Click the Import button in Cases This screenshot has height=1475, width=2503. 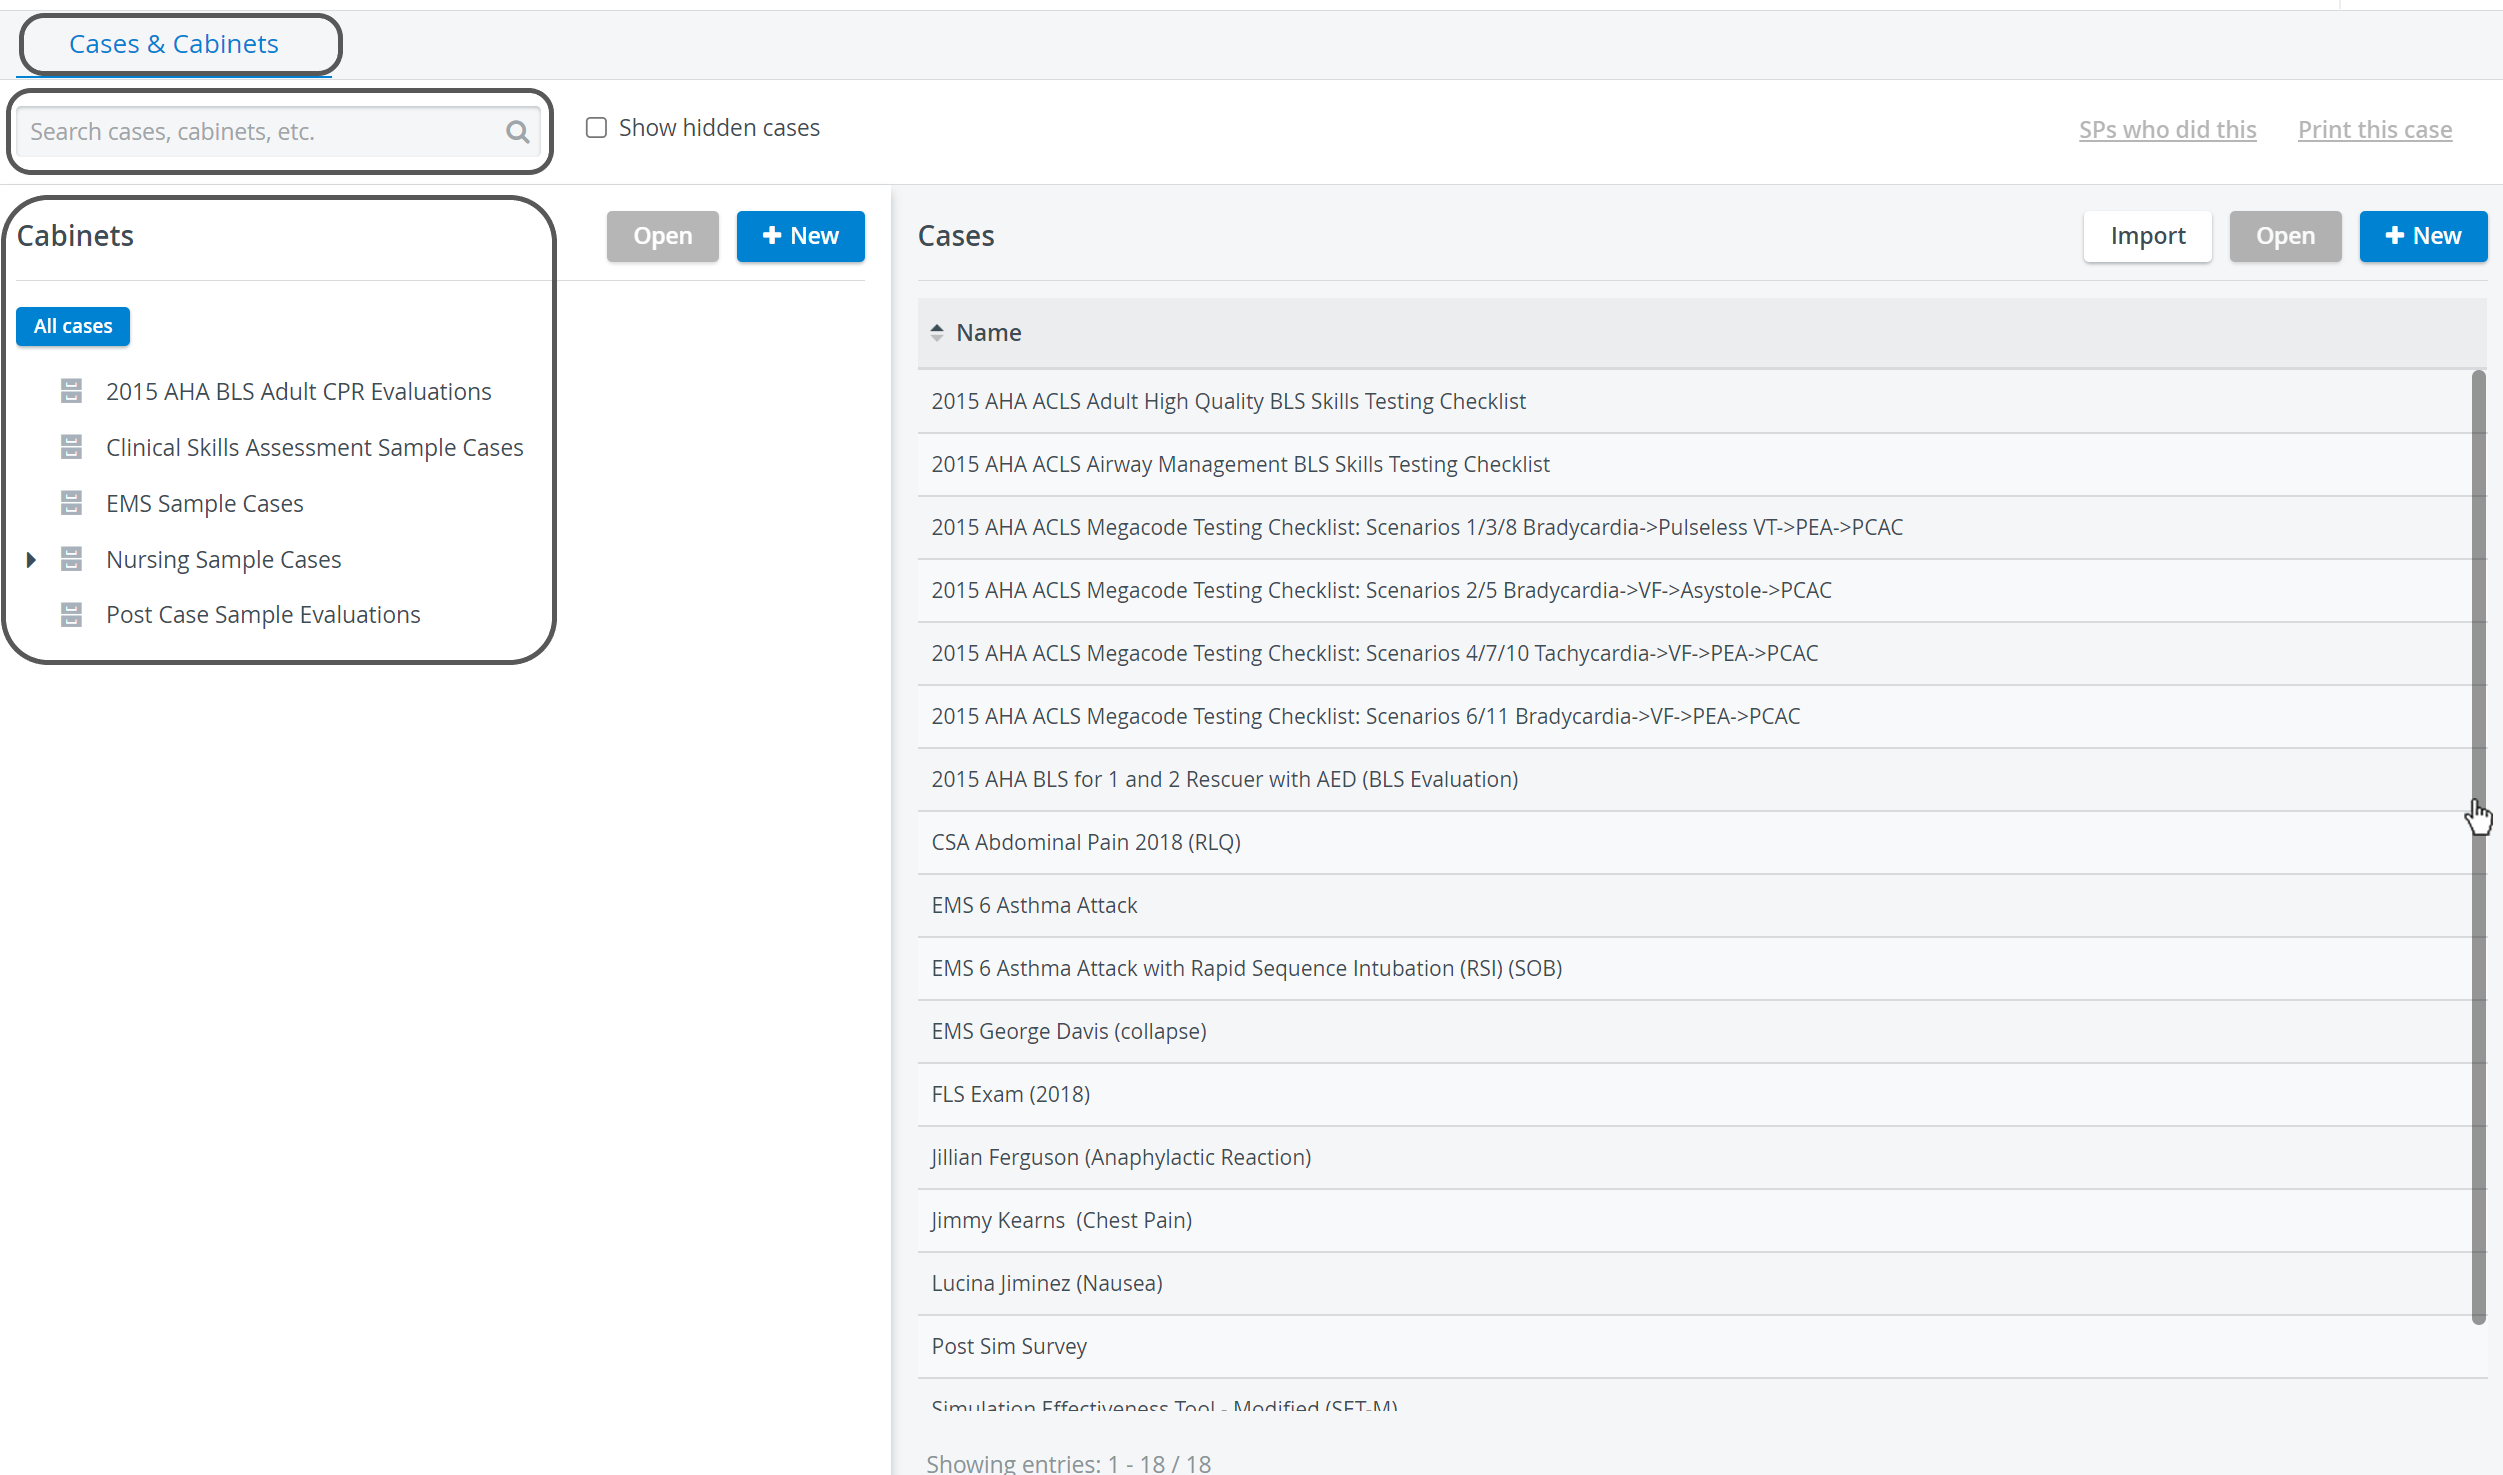point(2148,236)
